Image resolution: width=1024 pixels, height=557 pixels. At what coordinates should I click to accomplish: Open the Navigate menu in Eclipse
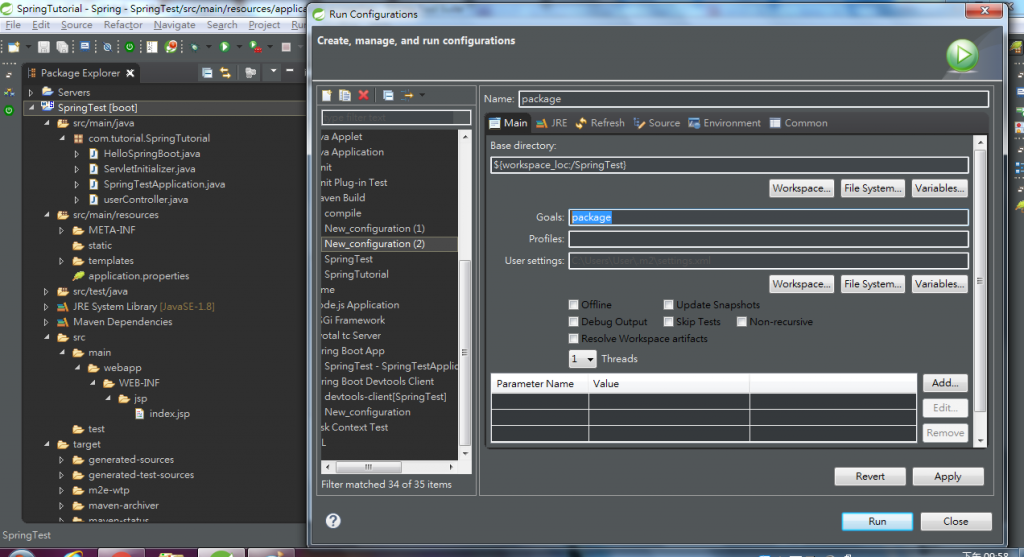(x=174, y=25)
